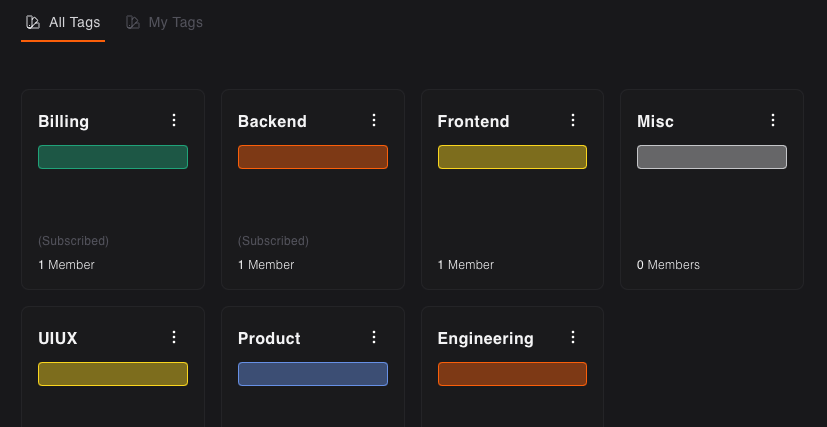Screen dimensions: 827x427
Task: Open the Misc tag options menu
Action: pyautogui.click(x=773, y=120)
